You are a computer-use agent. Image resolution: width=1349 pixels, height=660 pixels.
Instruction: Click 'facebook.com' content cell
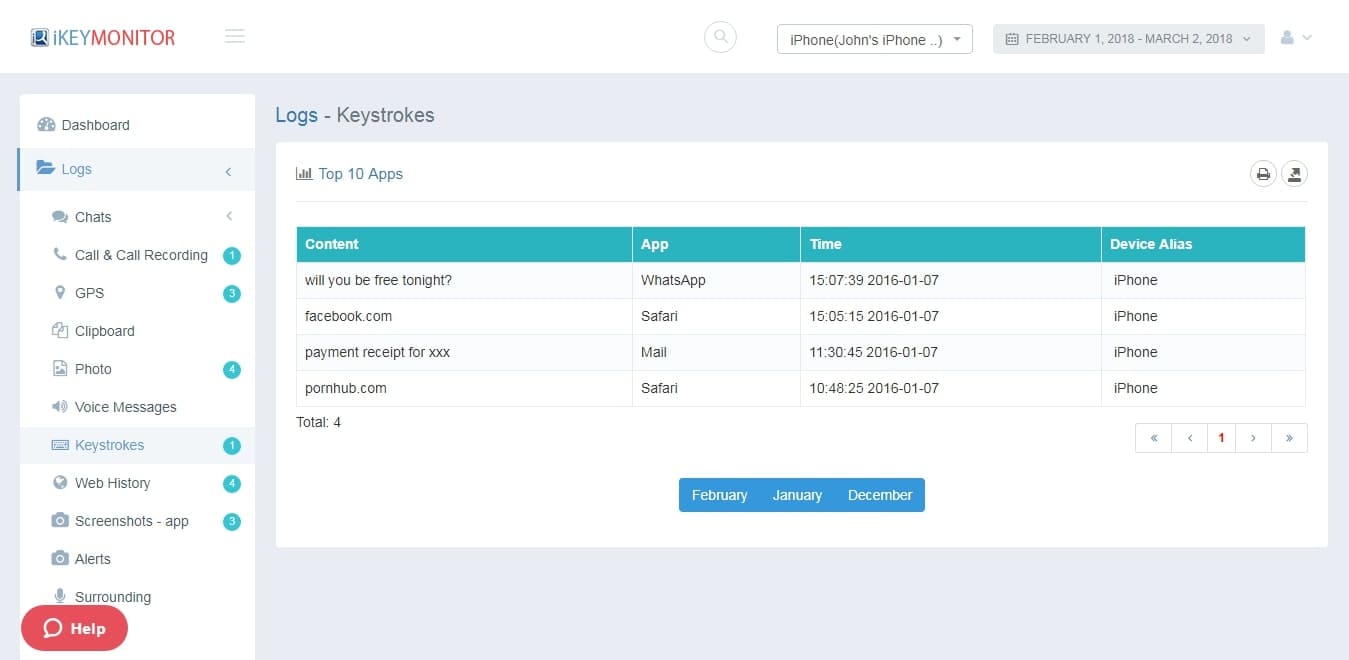[x=464, y=316]
